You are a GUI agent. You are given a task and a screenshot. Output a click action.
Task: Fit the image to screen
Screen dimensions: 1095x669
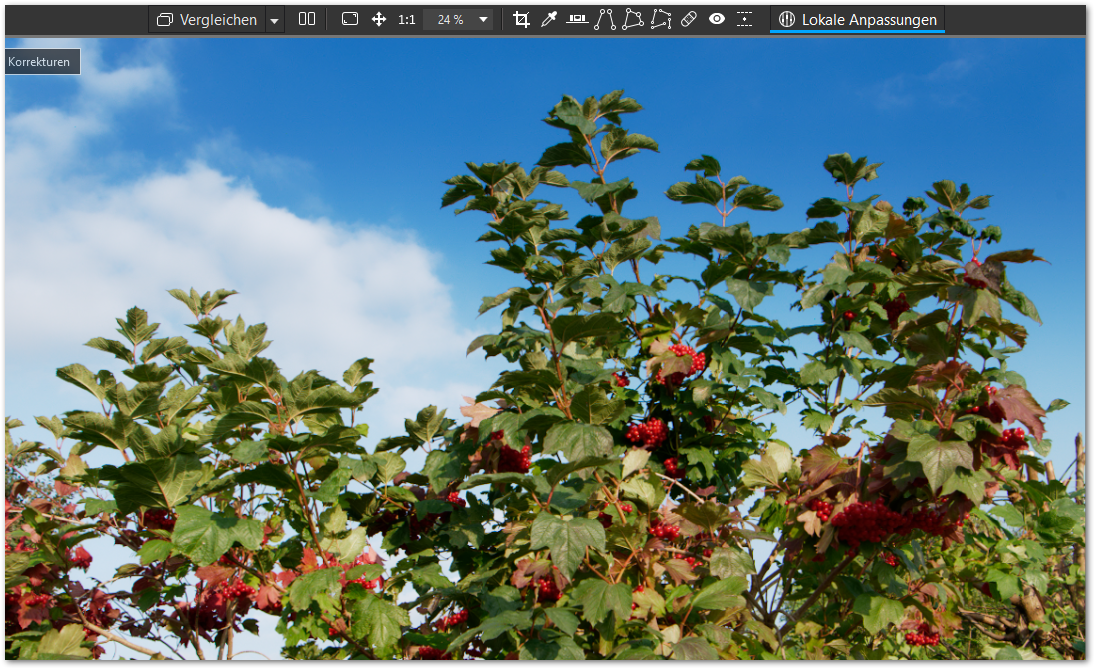(350, 19)
